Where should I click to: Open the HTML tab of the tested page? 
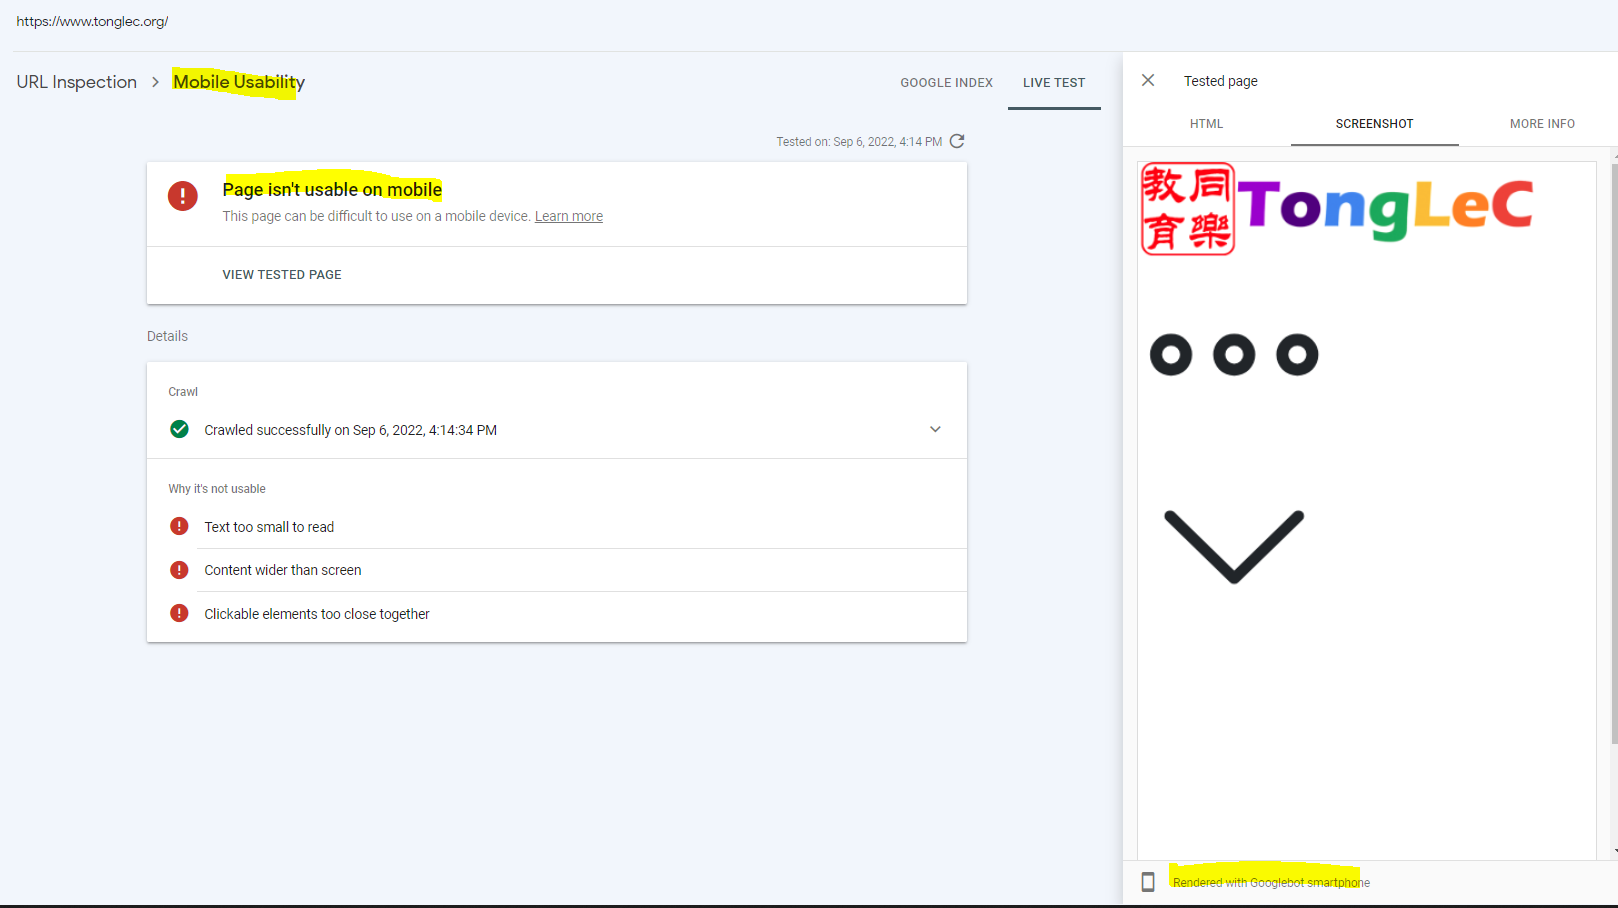[1206, 123]
